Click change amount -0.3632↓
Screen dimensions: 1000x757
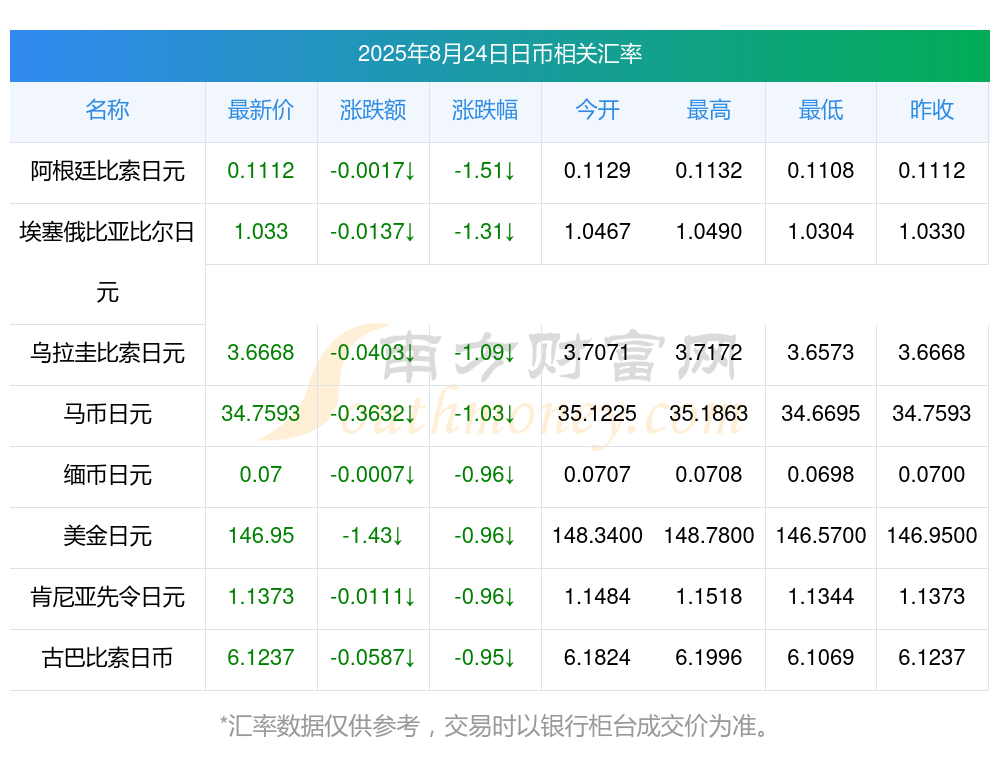point(373,413)
